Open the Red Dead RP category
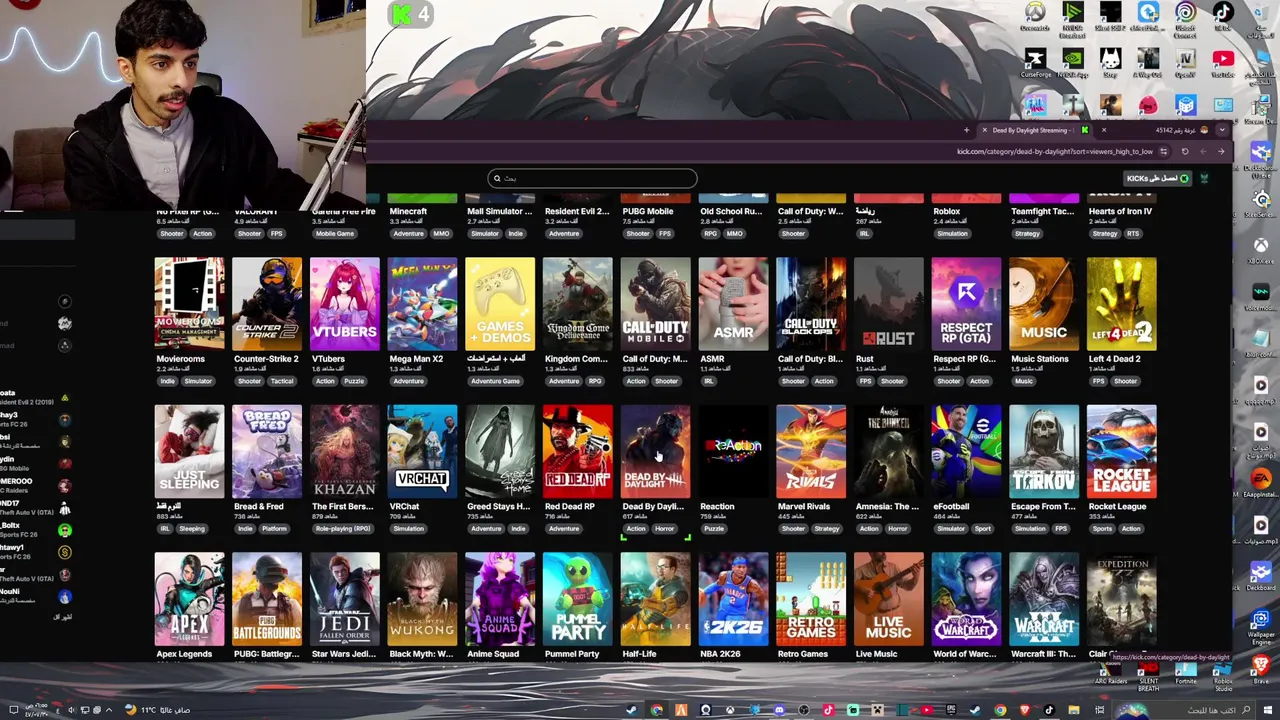Viewport: 1280px width, 720px height. 578,451
